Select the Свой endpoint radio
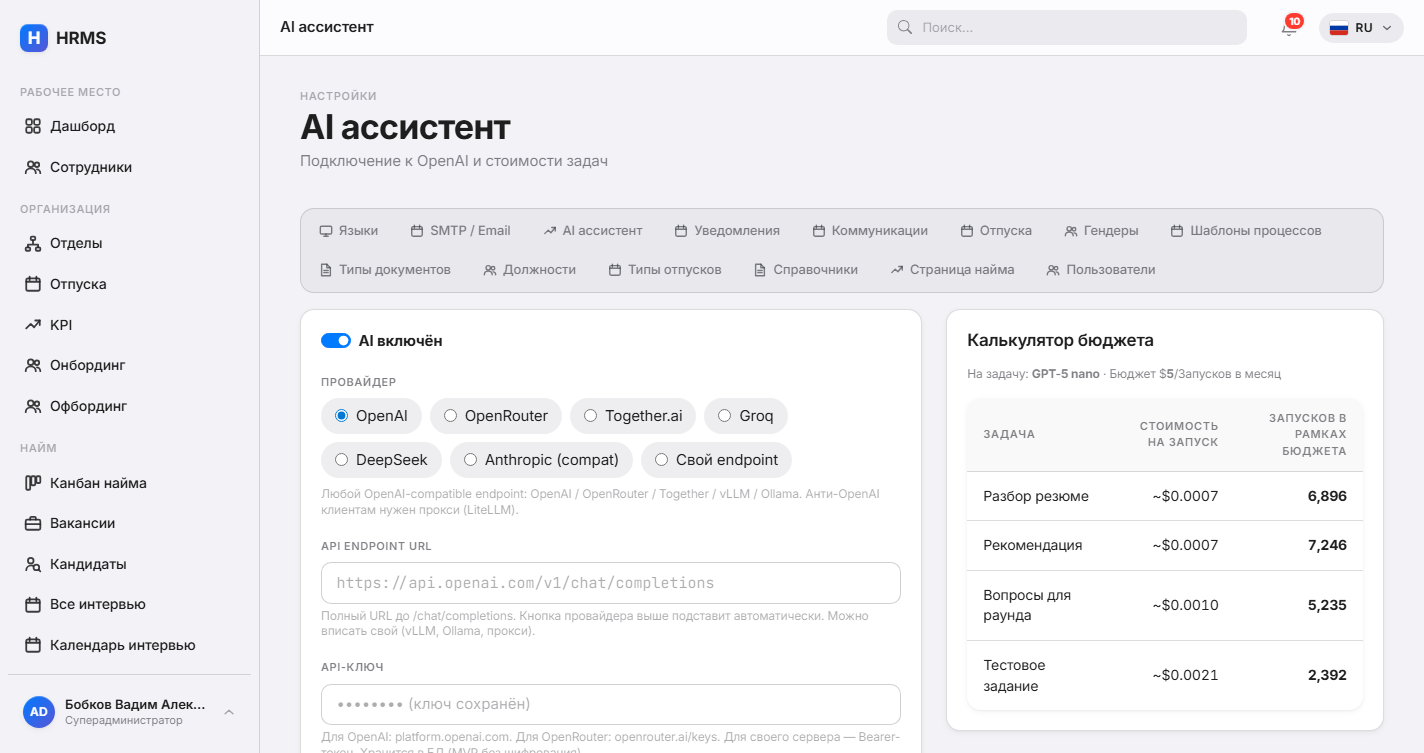This screenshot has height=753, width=1424. pos(662,460)
